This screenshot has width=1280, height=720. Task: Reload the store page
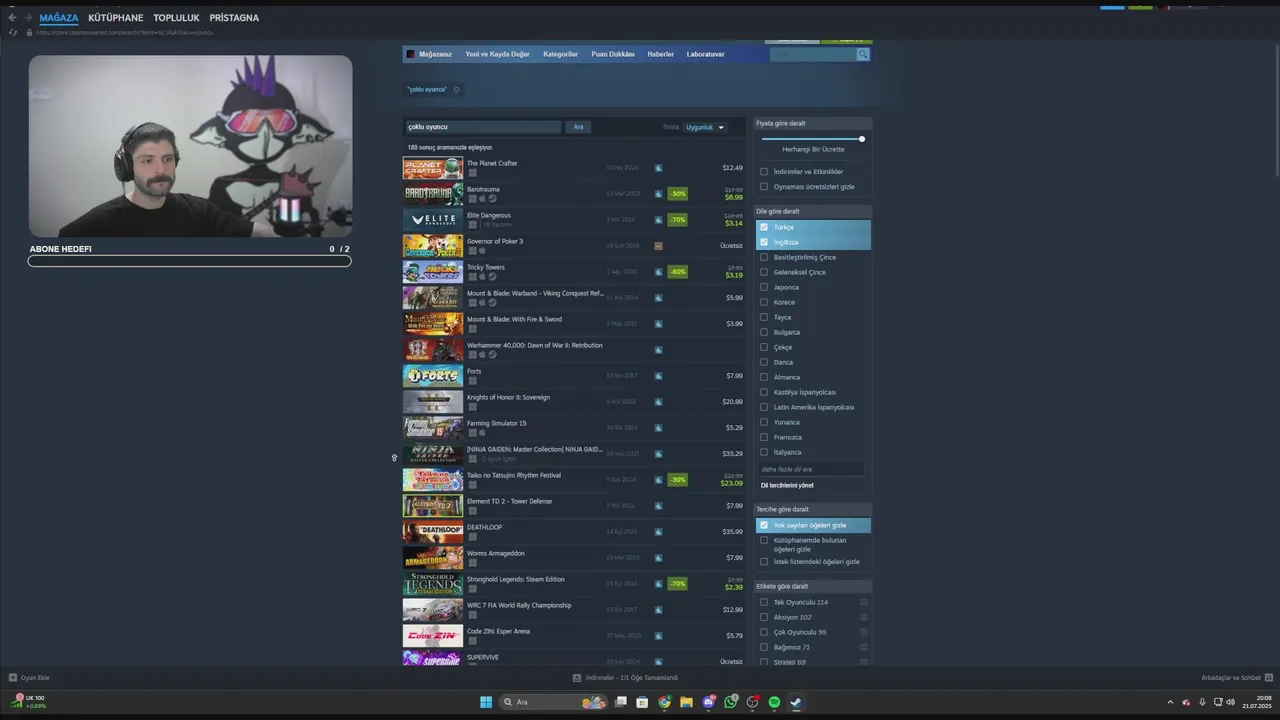coord(13,32)
